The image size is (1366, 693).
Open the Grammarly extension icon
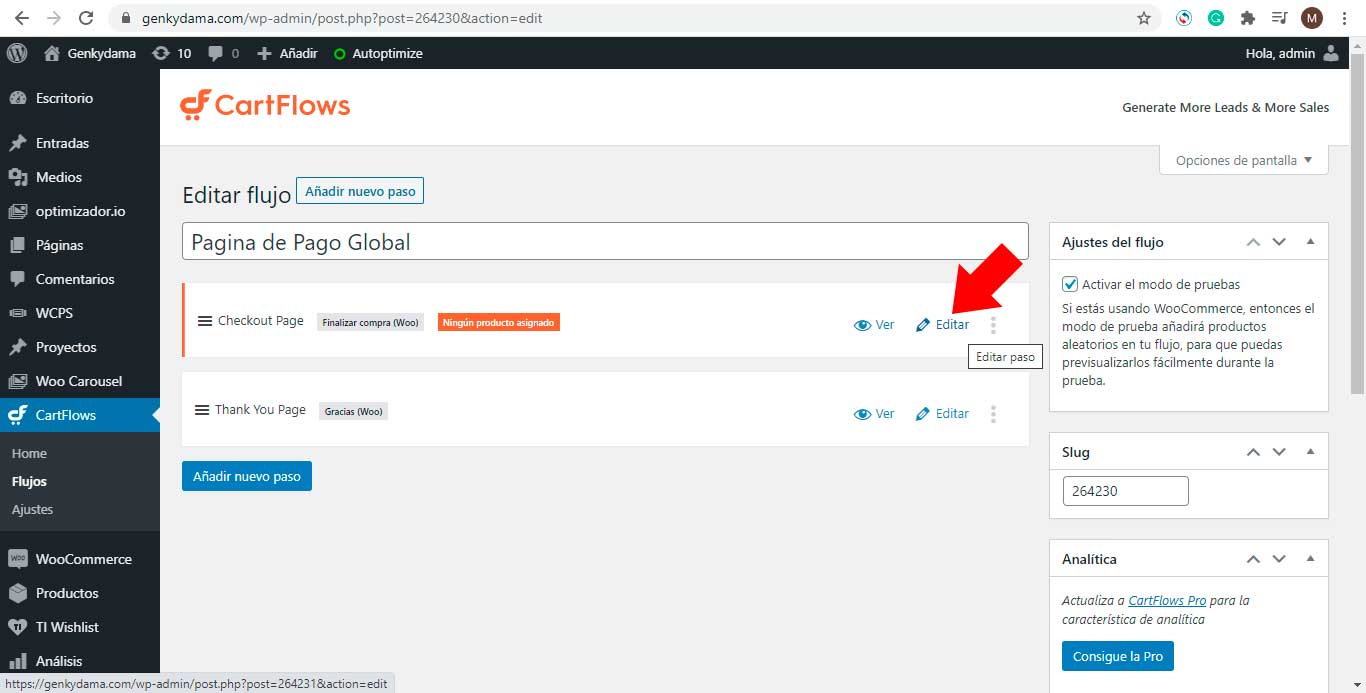1216,18
